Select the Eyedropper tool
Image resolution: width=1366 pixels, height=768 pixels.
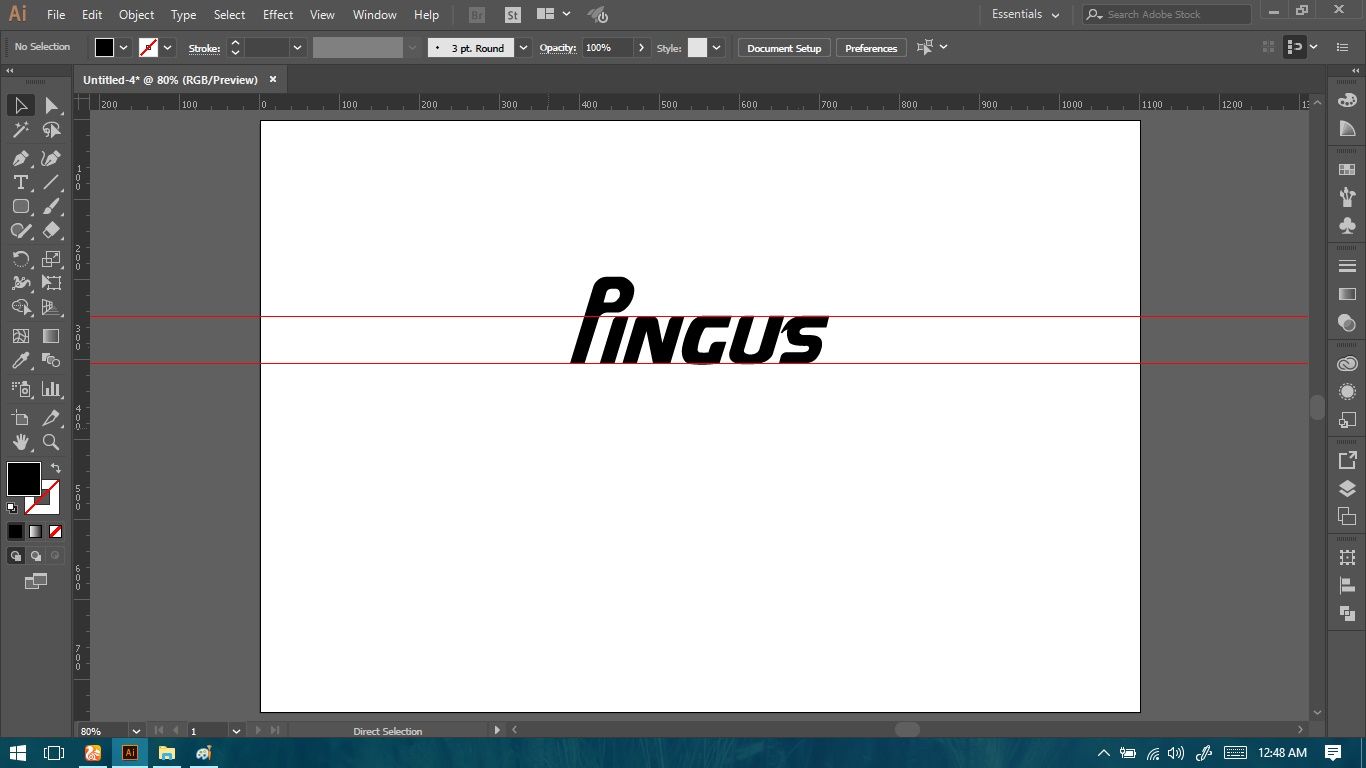pos(20,360)
